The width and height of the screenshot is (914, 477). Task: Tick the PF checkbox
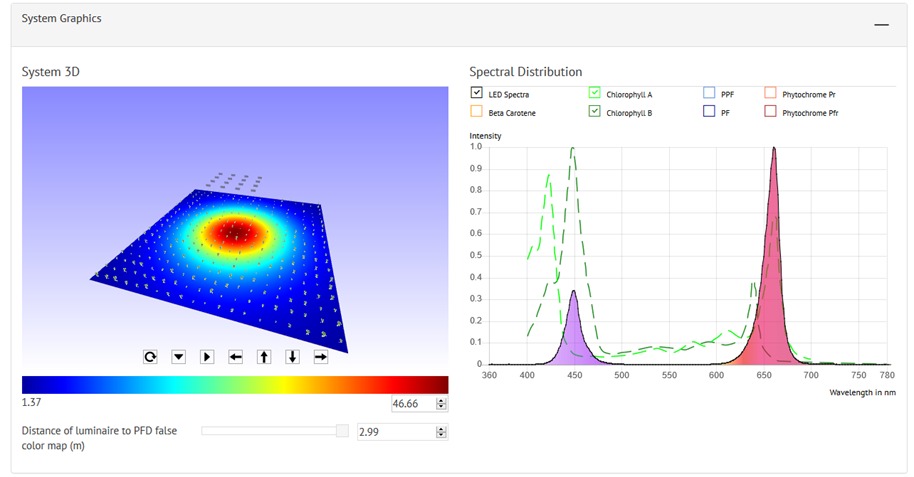pos(709,112)
